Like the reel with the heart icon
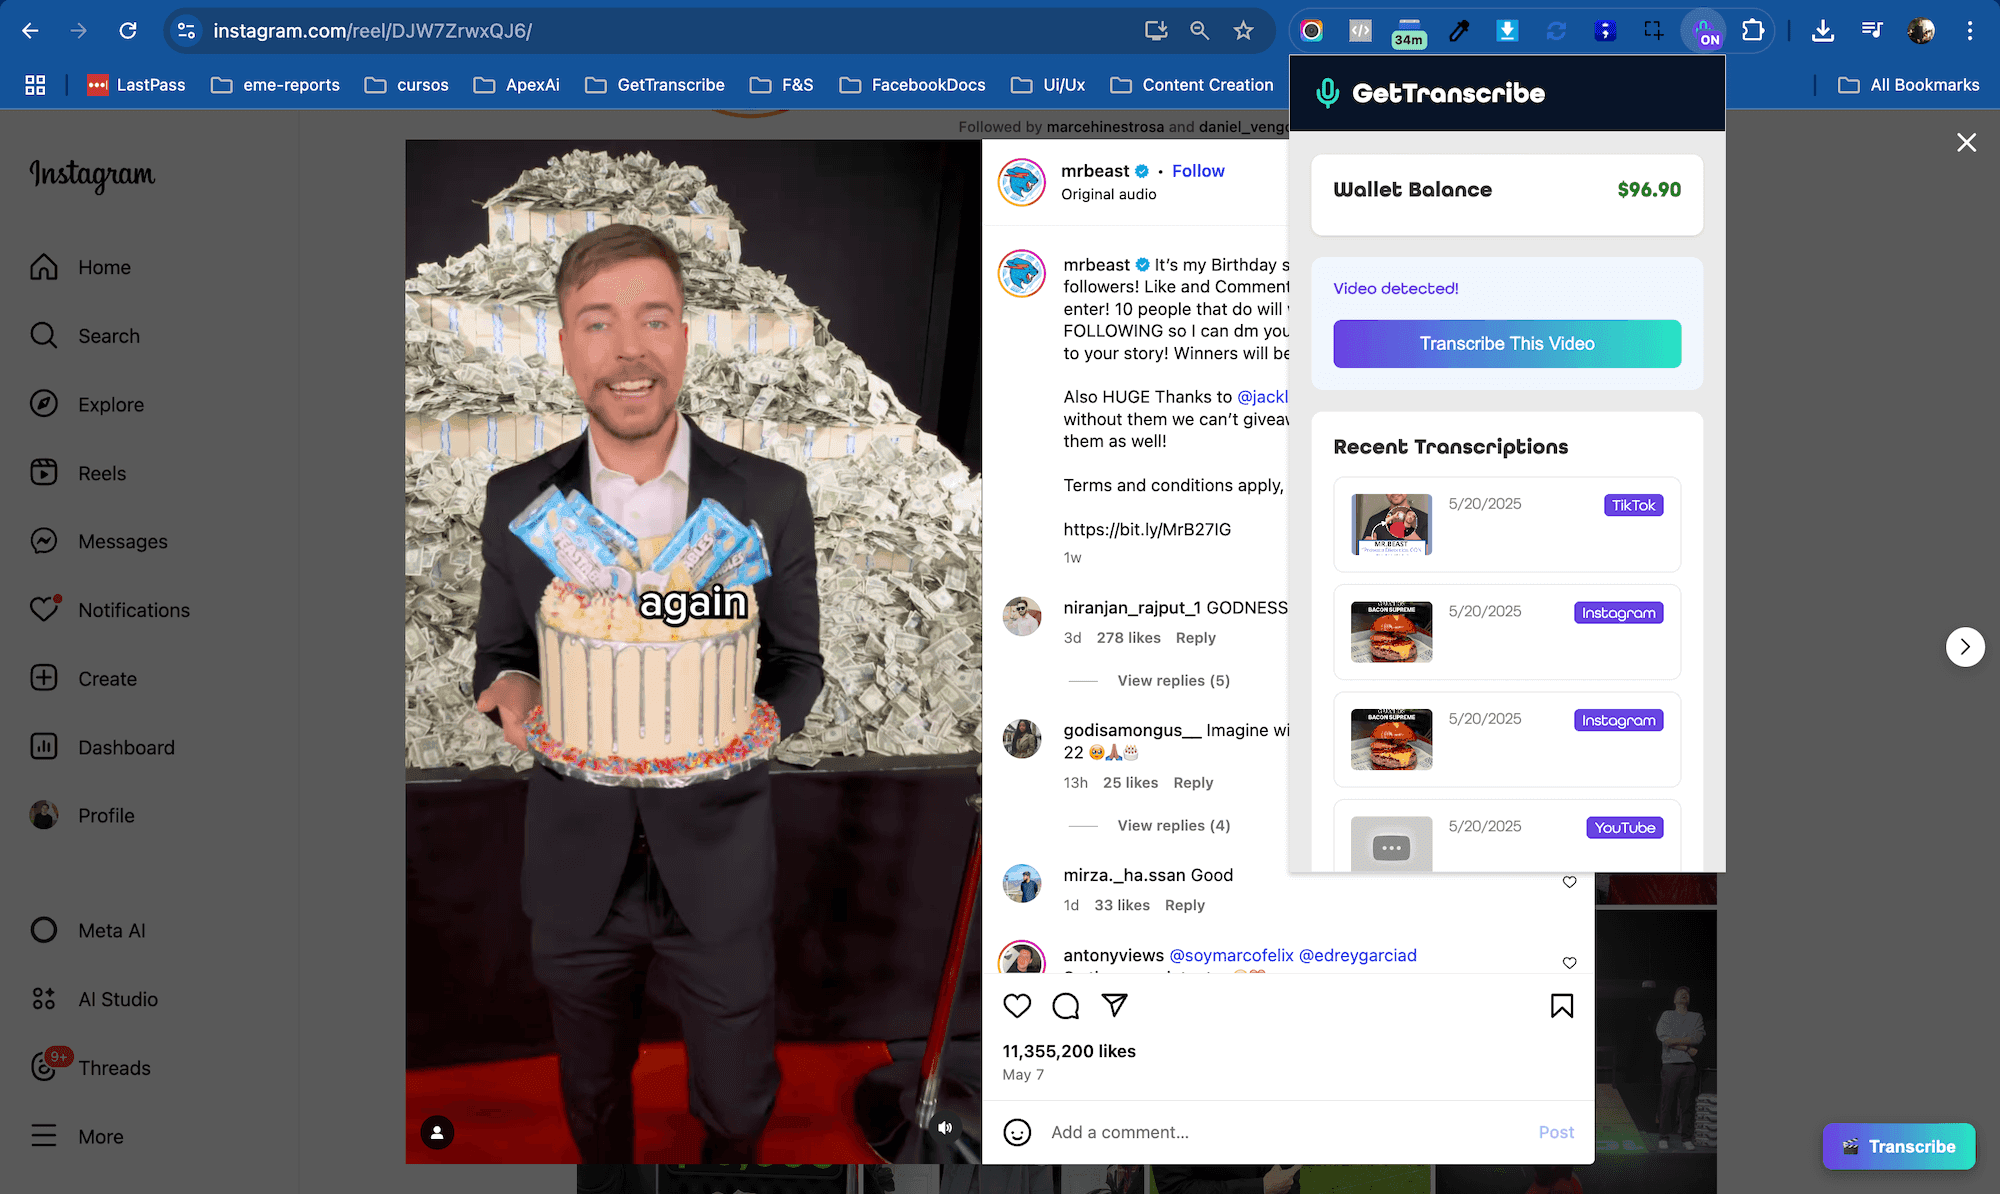The image size is (2000, 1194). [1017, 1006]
